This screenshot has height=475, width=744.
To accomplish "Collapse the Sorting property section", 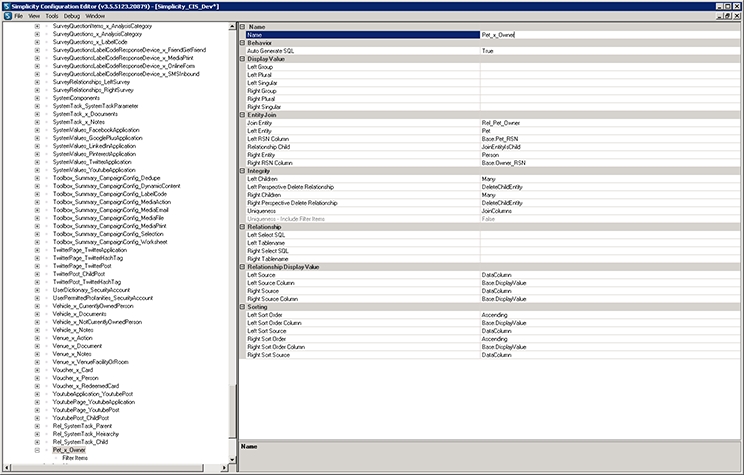I will click(x=242, y=307).
